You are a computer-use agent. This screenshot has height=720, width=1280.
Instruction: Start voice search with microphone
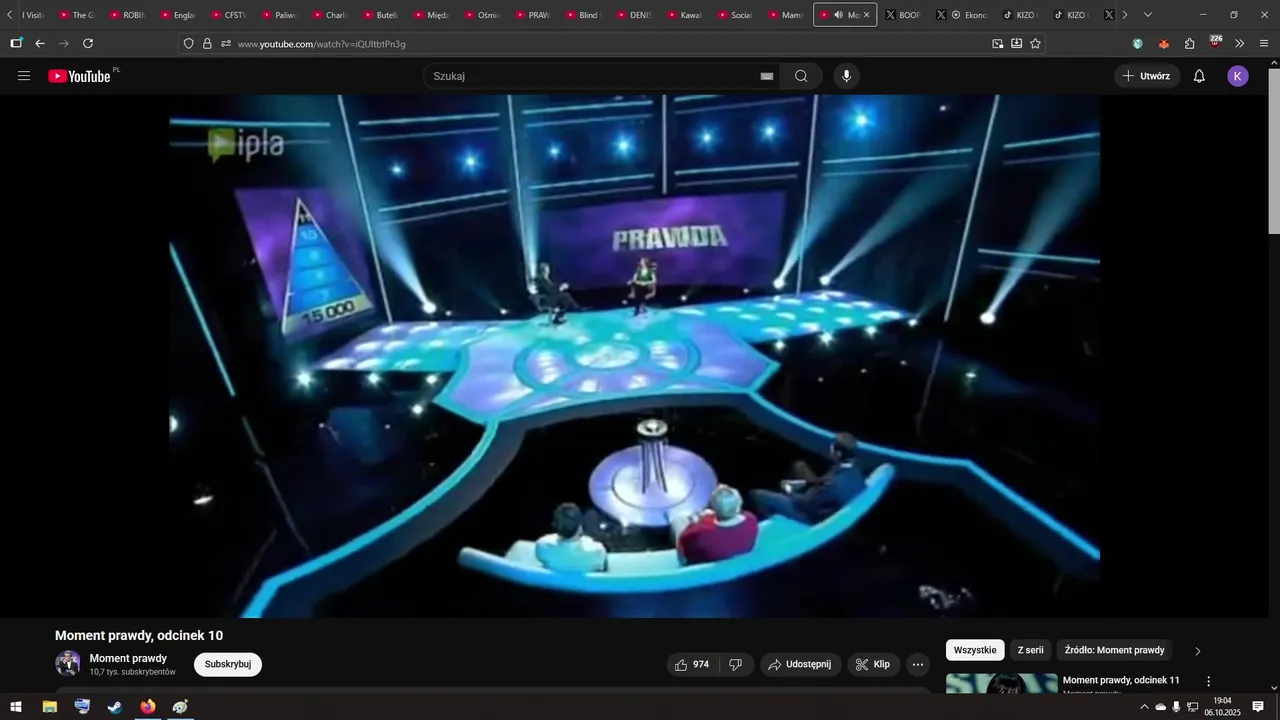click(847, 76)
